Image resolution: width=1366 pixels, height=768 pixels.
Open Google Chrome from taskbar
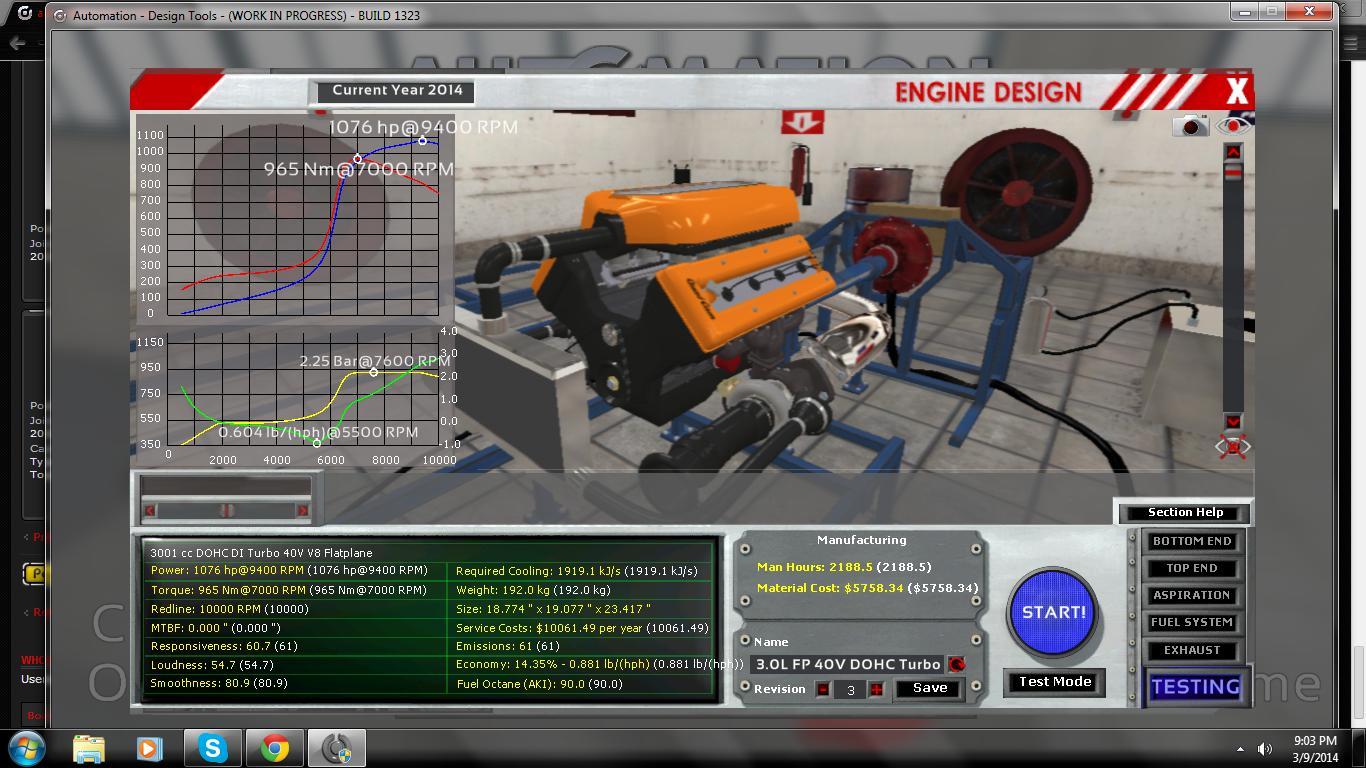274,748
